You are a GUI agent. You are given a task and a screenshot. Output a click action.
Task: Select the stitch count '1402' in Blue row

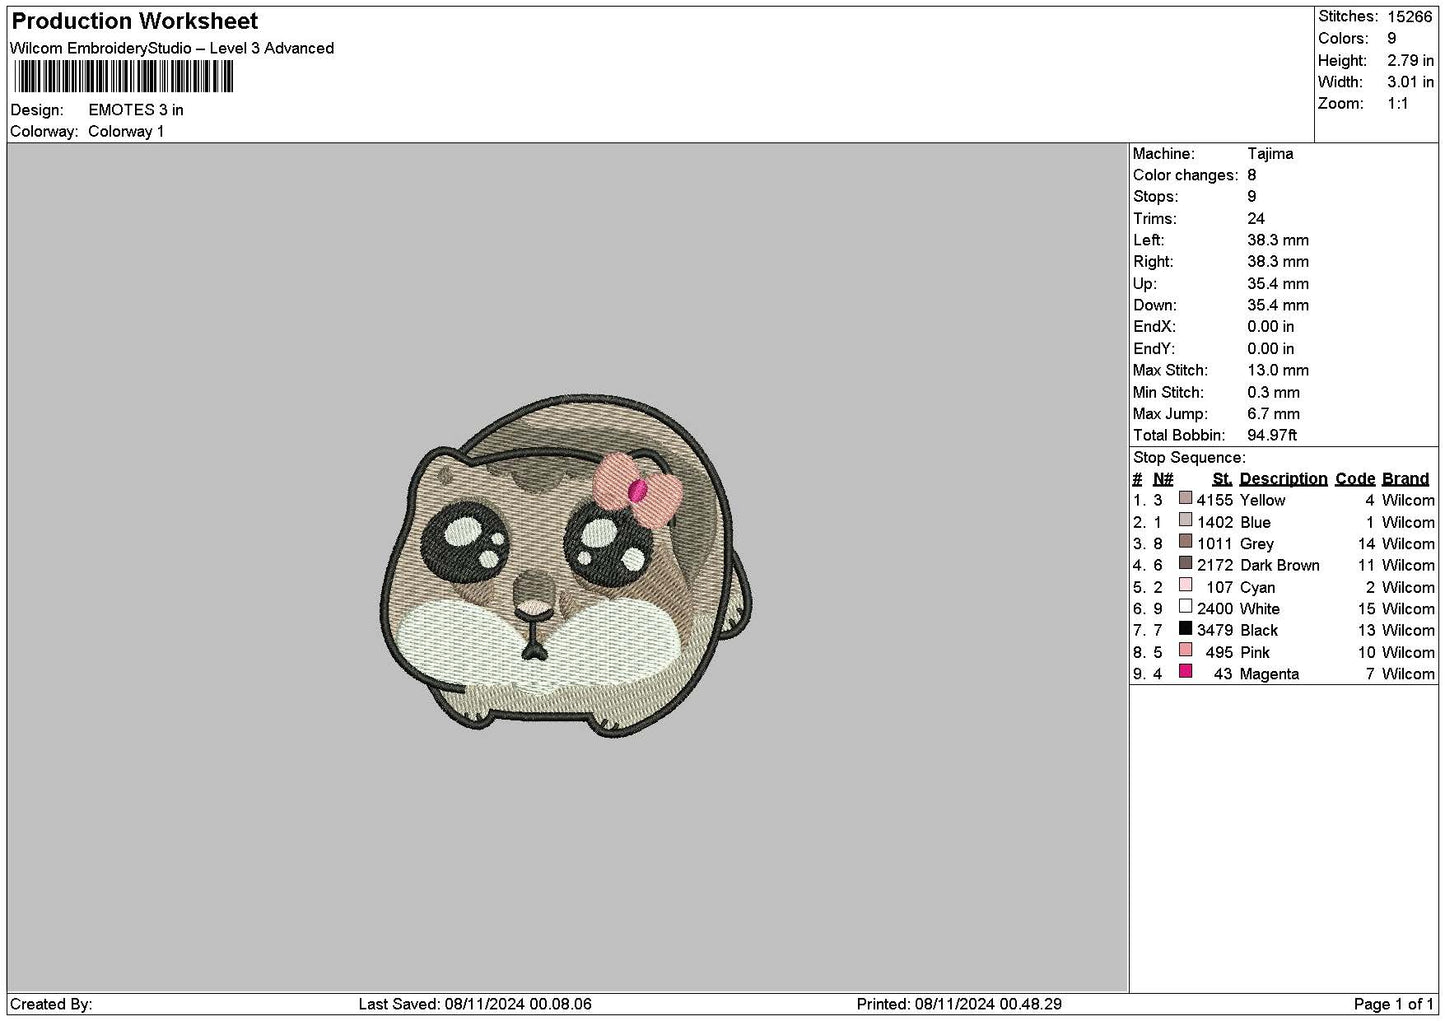pos(1215,522)
